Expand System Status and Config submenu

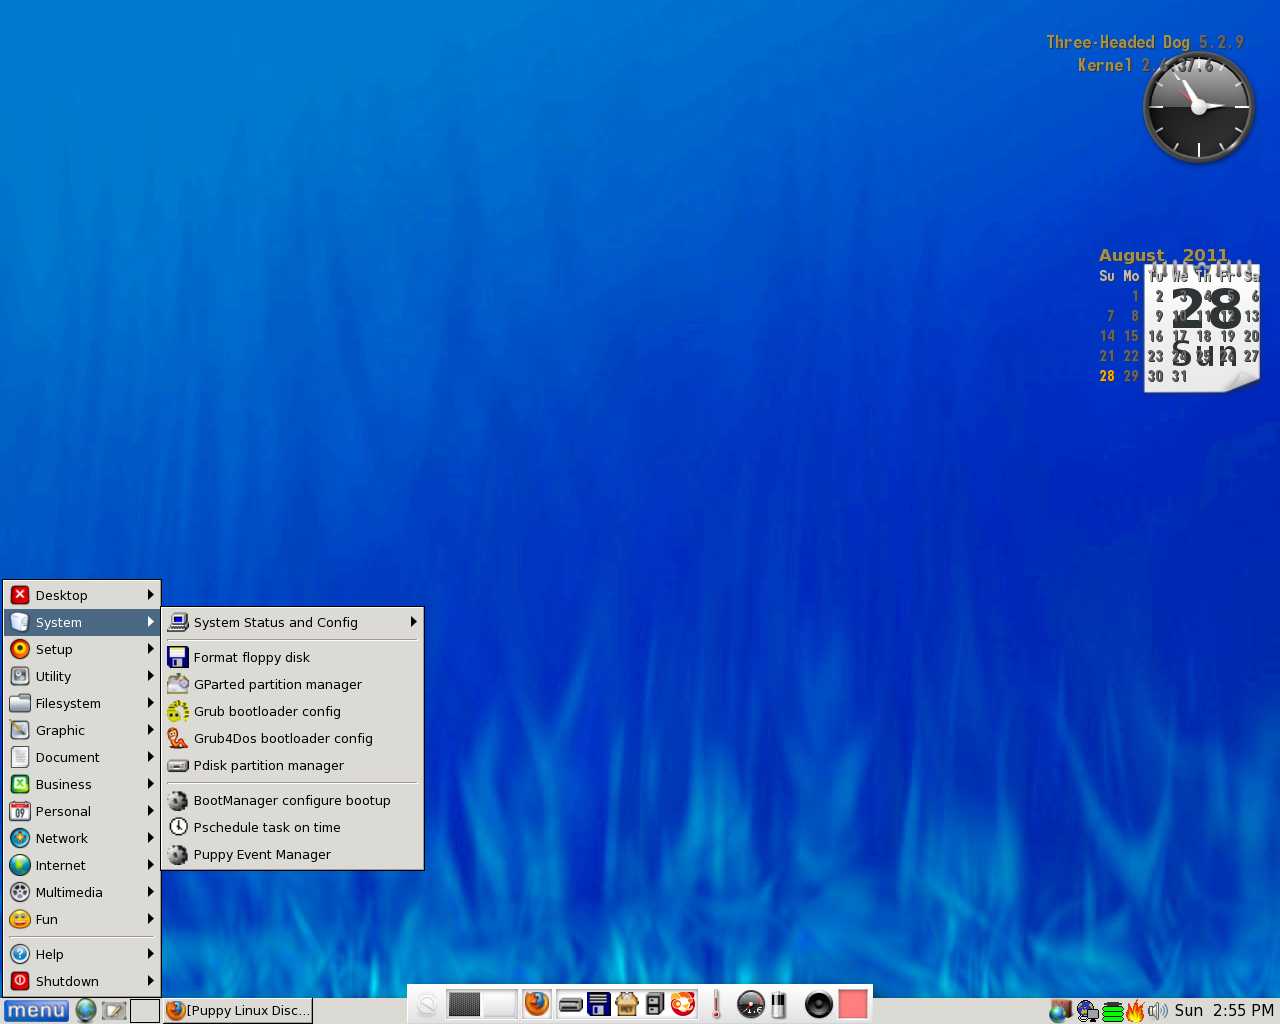pos(292,622)
